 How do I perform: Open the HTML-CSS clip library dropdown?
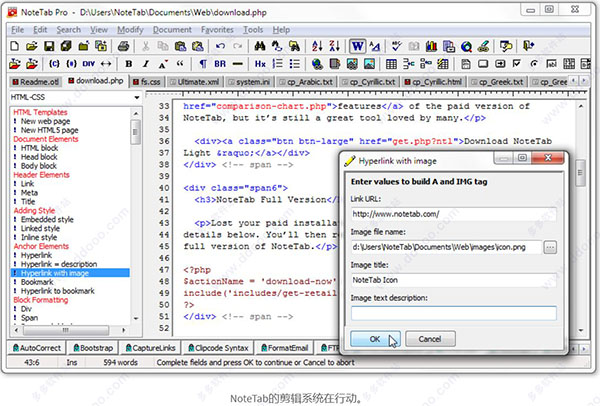(x=137, y=98)
